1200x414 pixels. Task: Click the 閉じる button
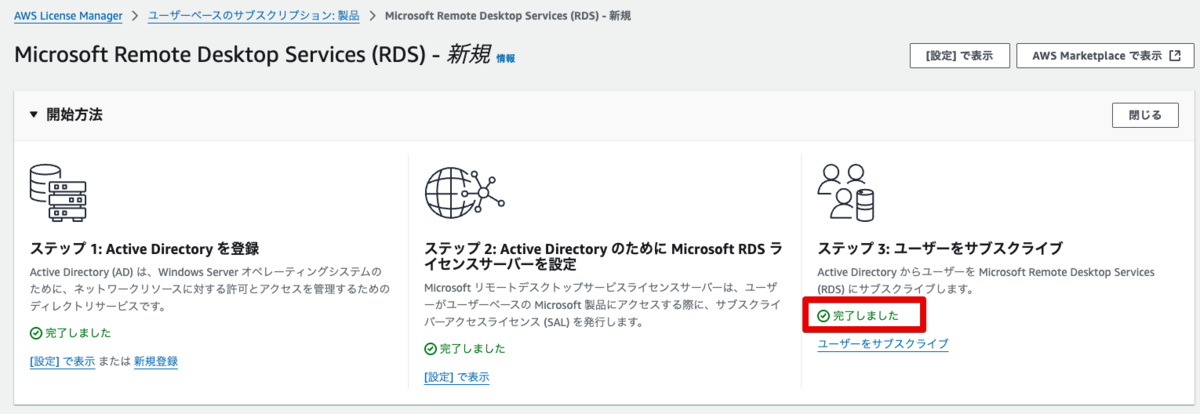click(x=1145, y=115)
